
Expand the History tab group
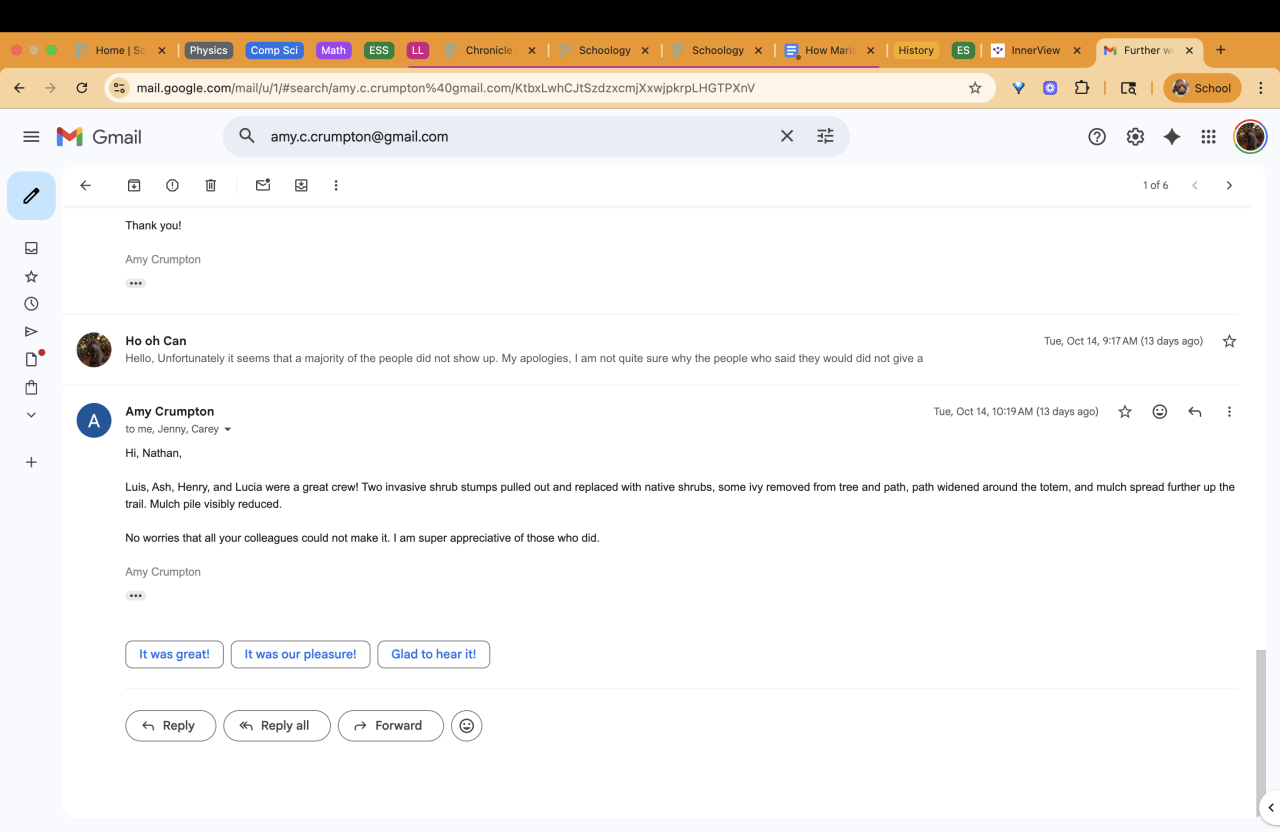[x=916, y=50]
